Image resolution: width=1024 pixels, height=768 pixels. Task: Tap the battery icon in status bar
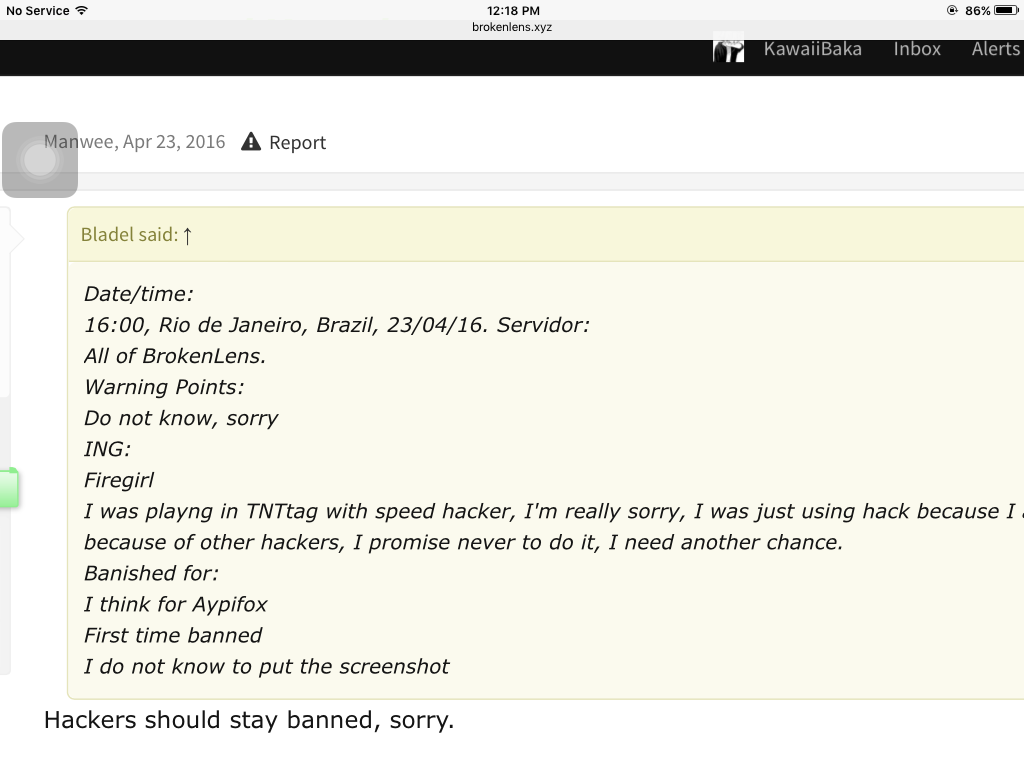click(x=1006, y=10)
